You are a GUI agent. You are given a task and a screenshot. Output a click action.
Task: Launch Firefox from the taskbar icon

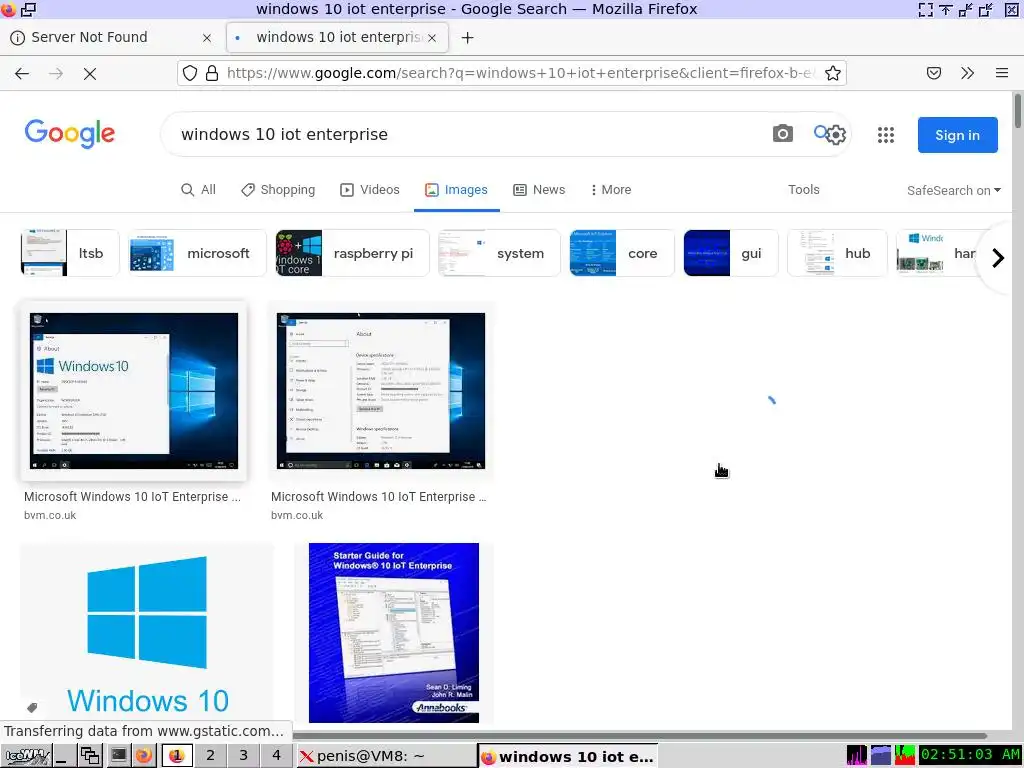pos(144,756)
